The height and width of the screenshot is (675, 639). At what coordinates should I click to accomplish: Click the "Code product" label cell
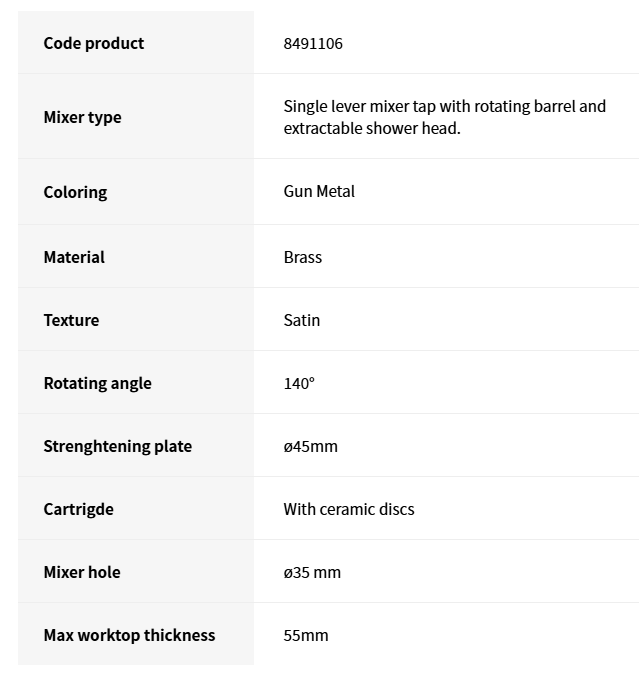click(x=94, y=43)
